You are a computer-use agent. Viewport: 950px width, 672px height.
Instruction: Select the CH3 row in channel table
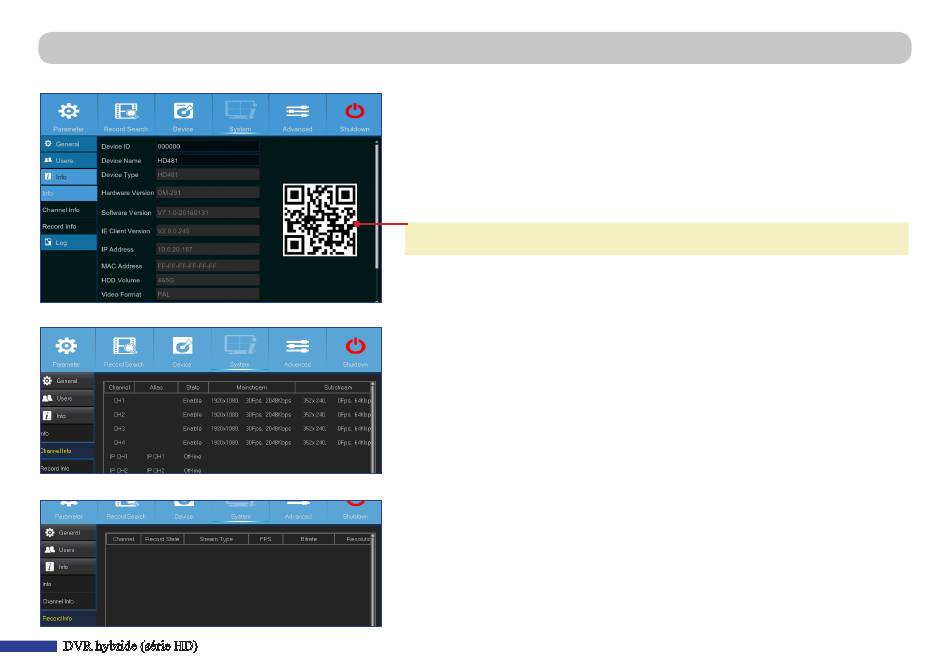[x=238, y=428]
